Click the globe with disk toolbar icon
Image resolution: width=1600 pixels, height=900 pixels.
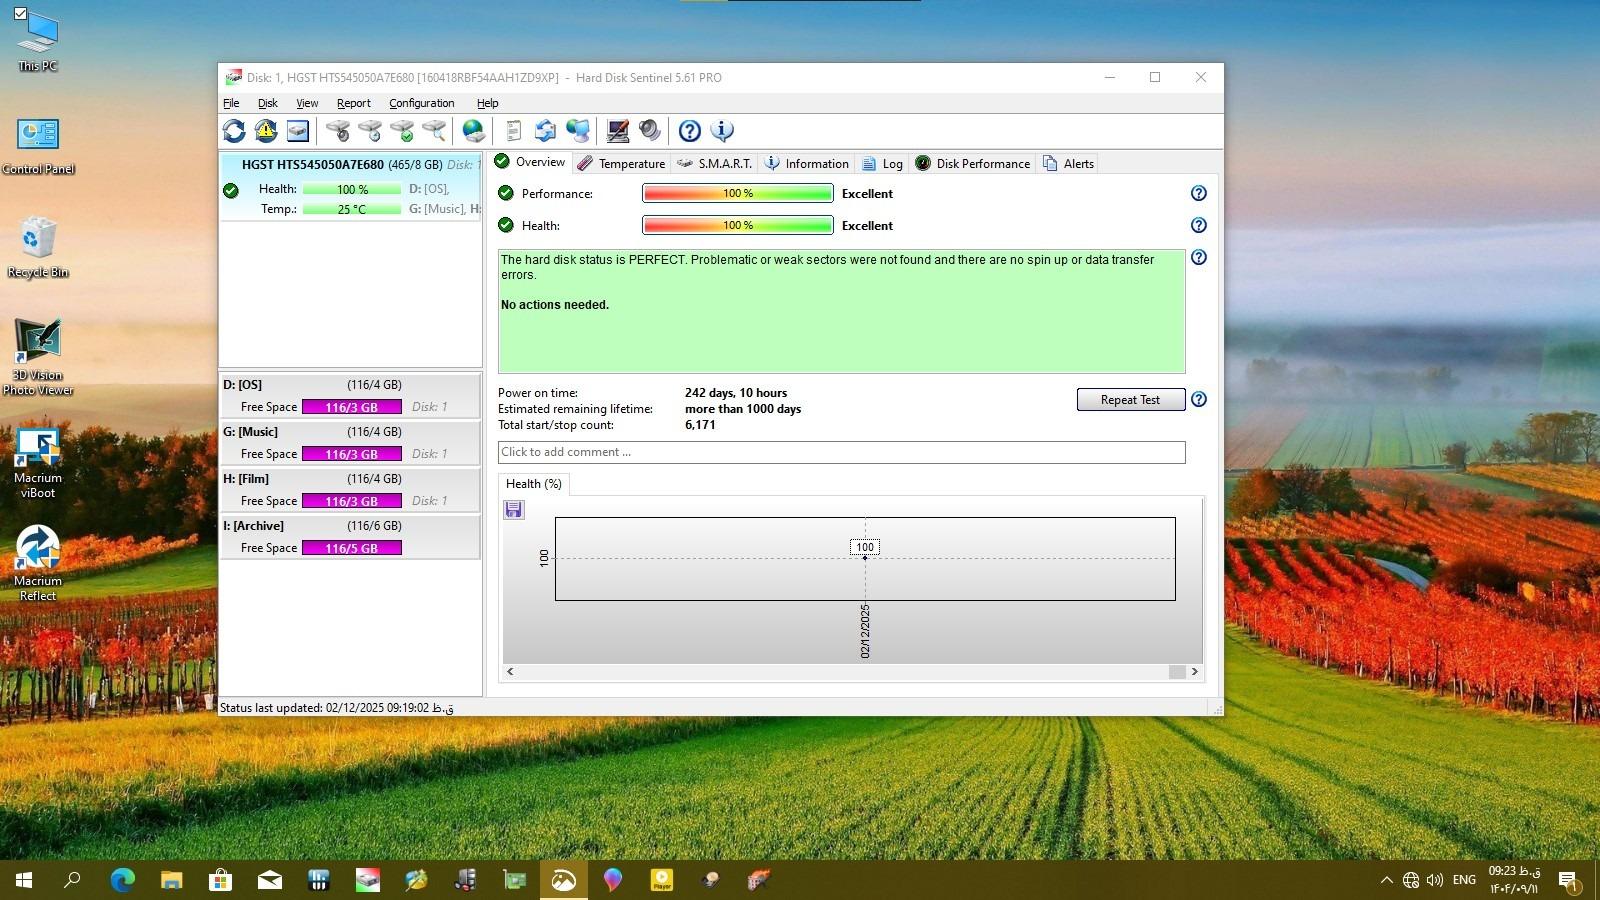(474, 131)
